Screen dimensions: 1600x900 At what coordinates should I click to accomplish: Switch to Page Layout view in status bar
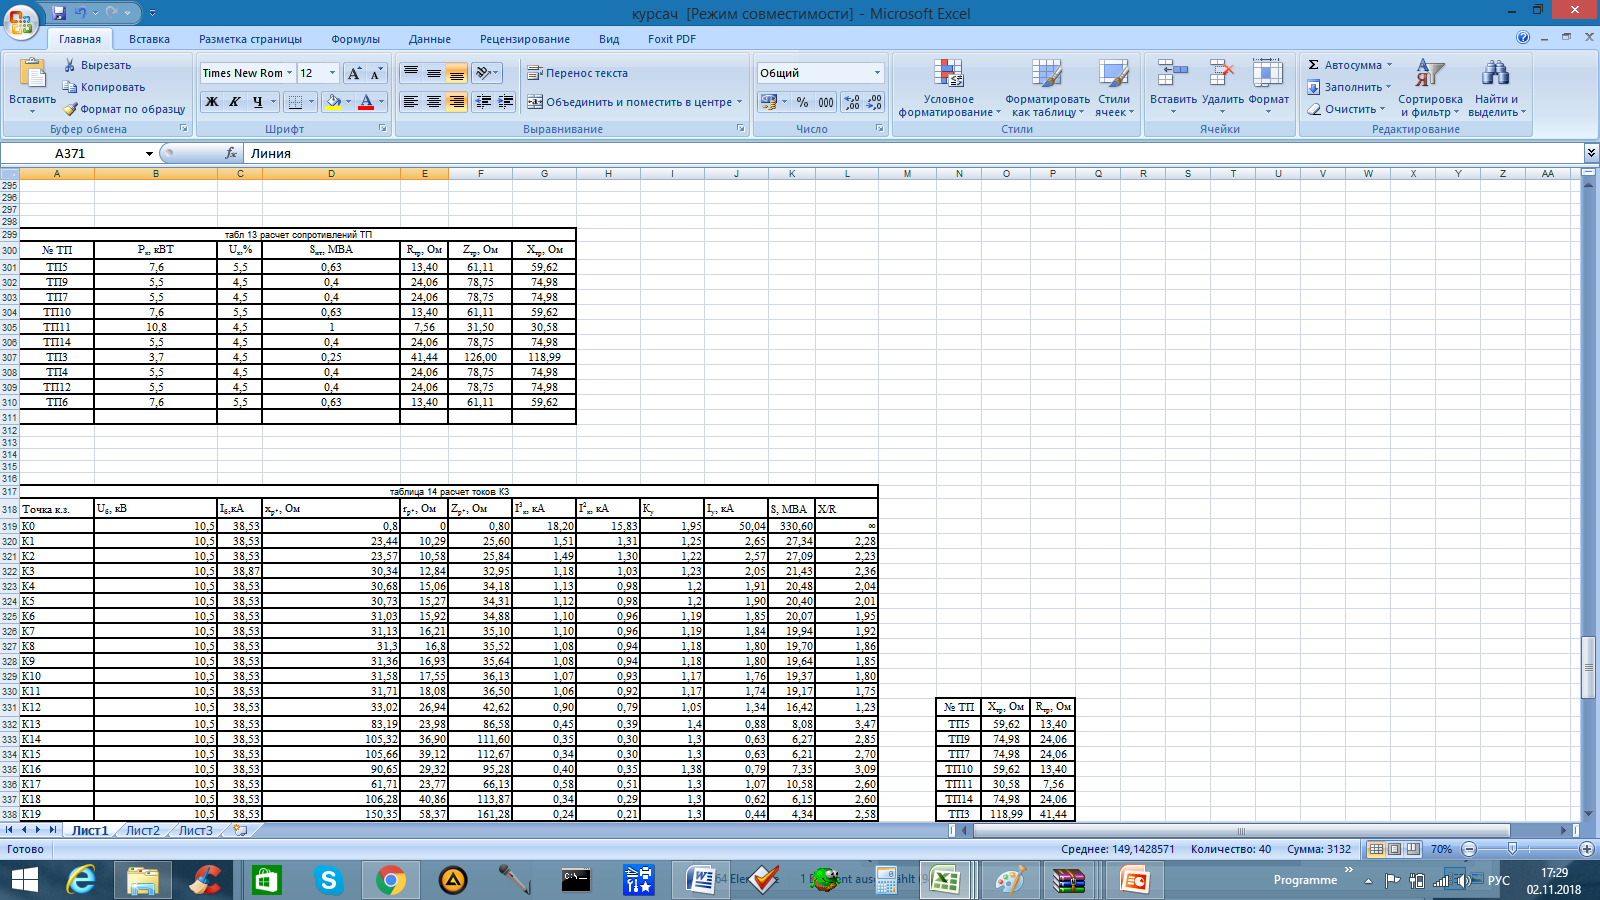tap(1395, 849)
